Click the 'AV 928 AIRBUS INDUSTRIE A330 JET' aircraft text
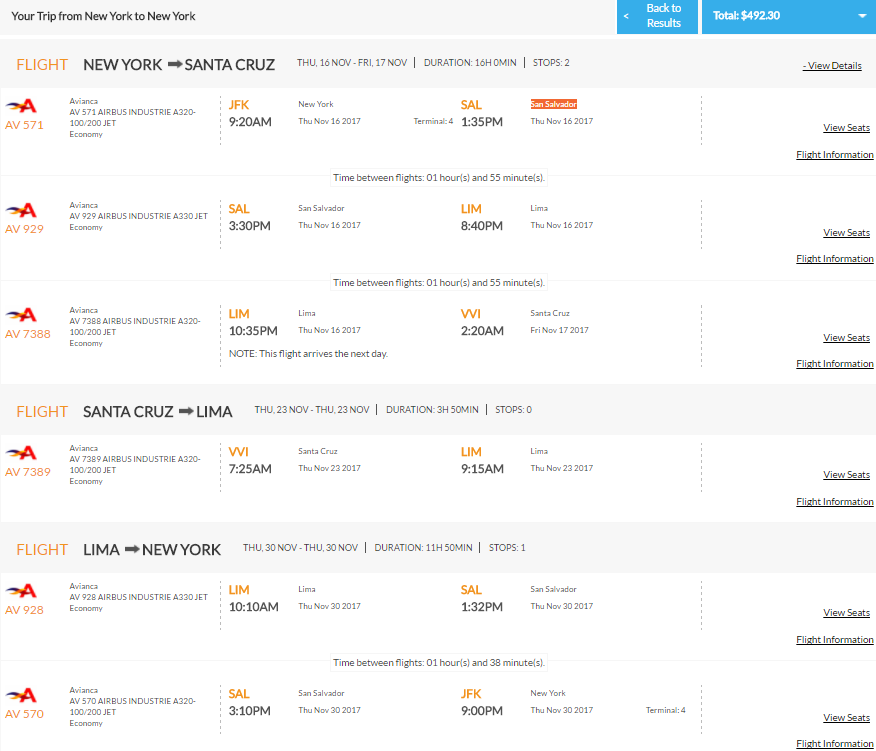This screenshot has height=751, width=876. [139, 597]
